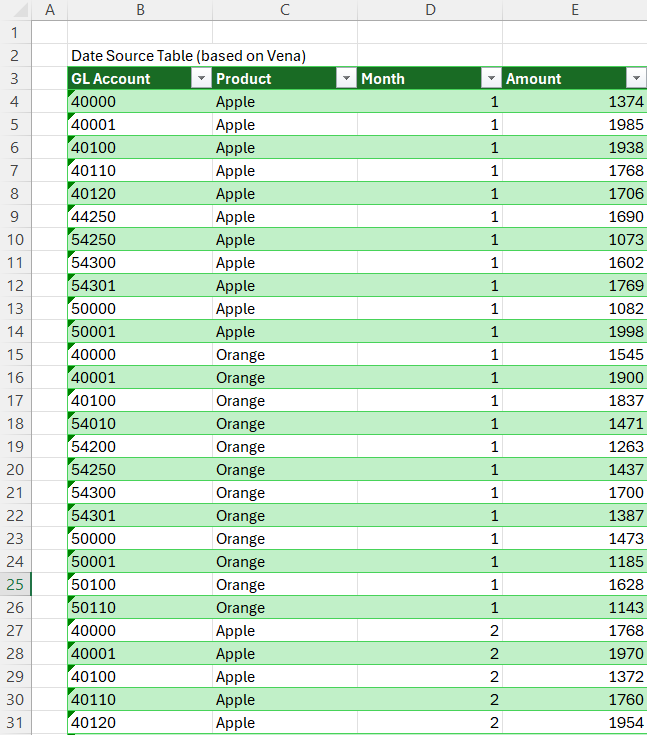This screenshot has width=647, height=735.
Task: Select row 3 header
Action: click(16, 79)
